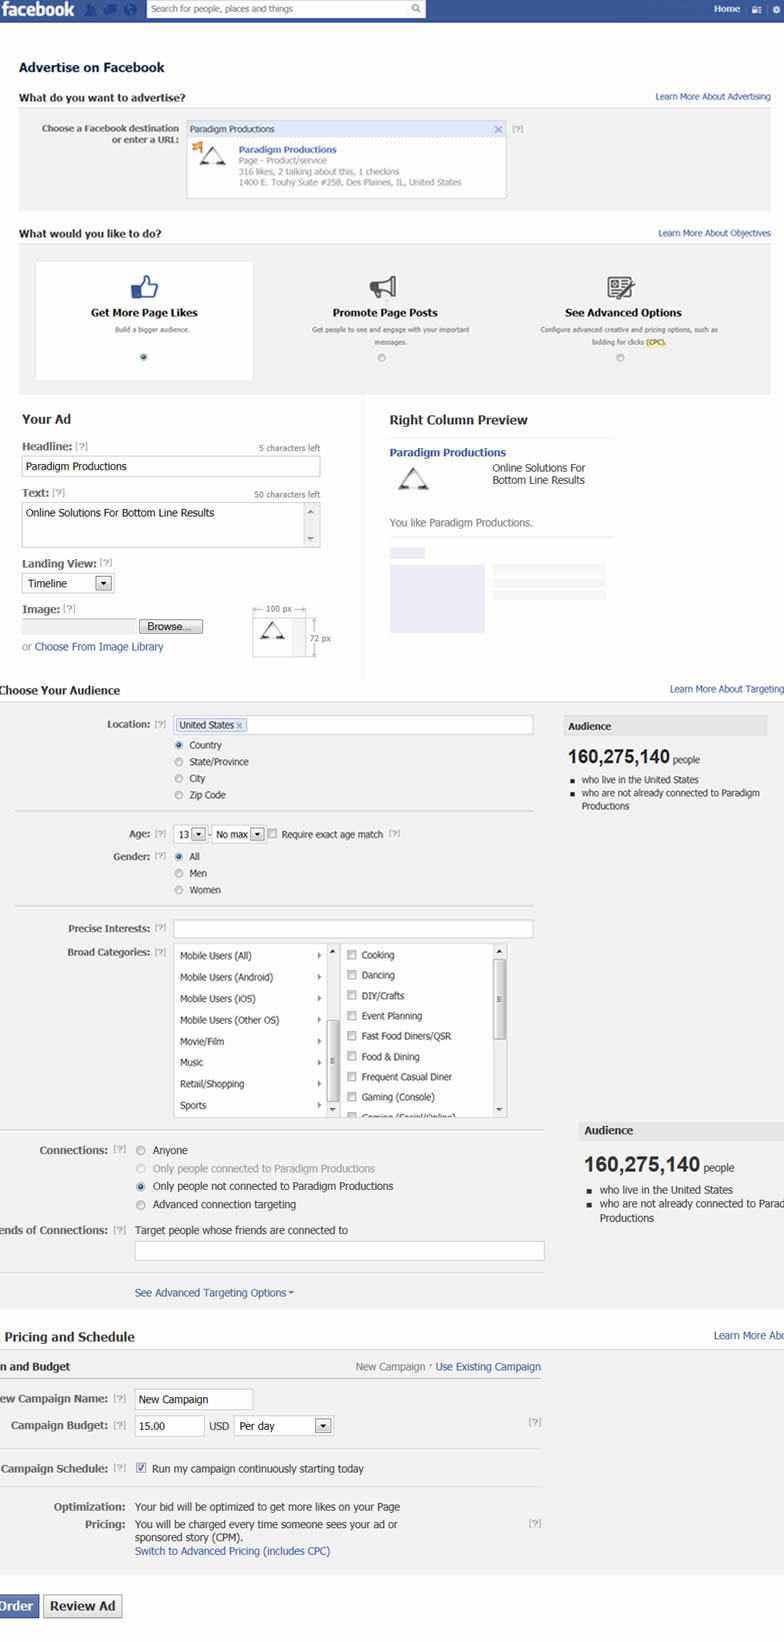
Task: Click the search magnifier icon in top bar
Action: 416,9
